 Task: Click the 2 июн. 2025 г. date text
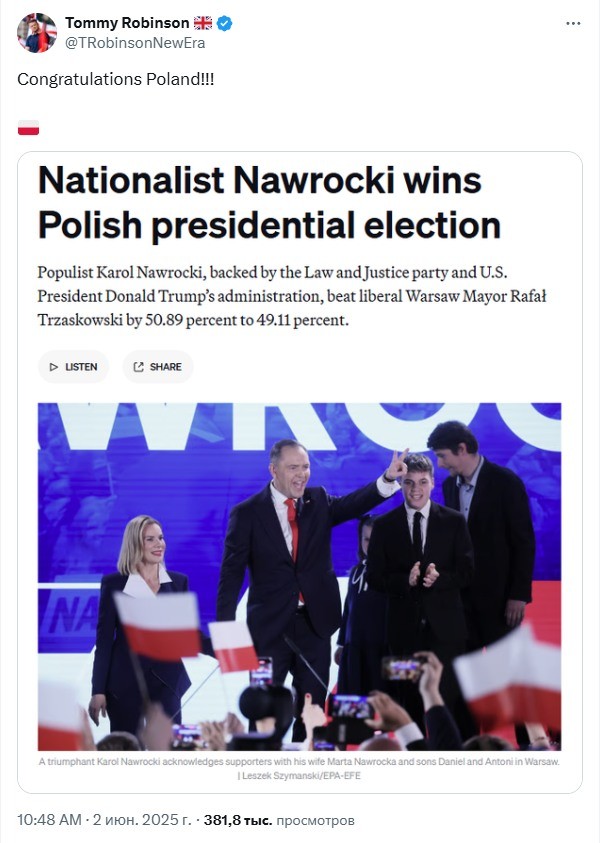click(x=142, y=820)
